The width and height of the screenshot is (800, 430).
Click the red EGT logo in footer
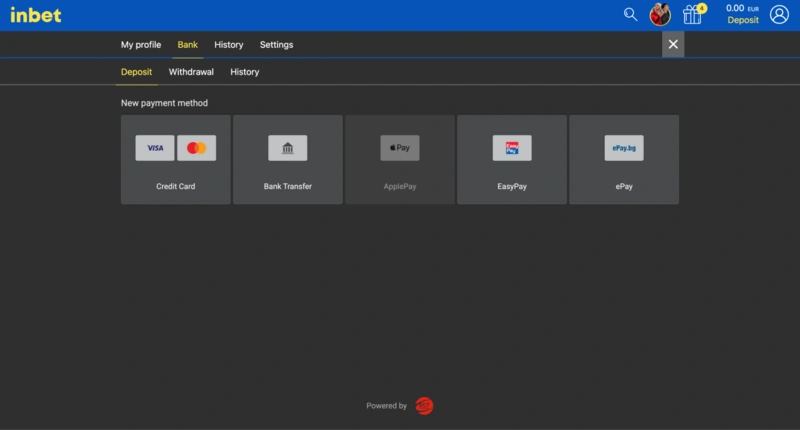click(x=424, y=406)
